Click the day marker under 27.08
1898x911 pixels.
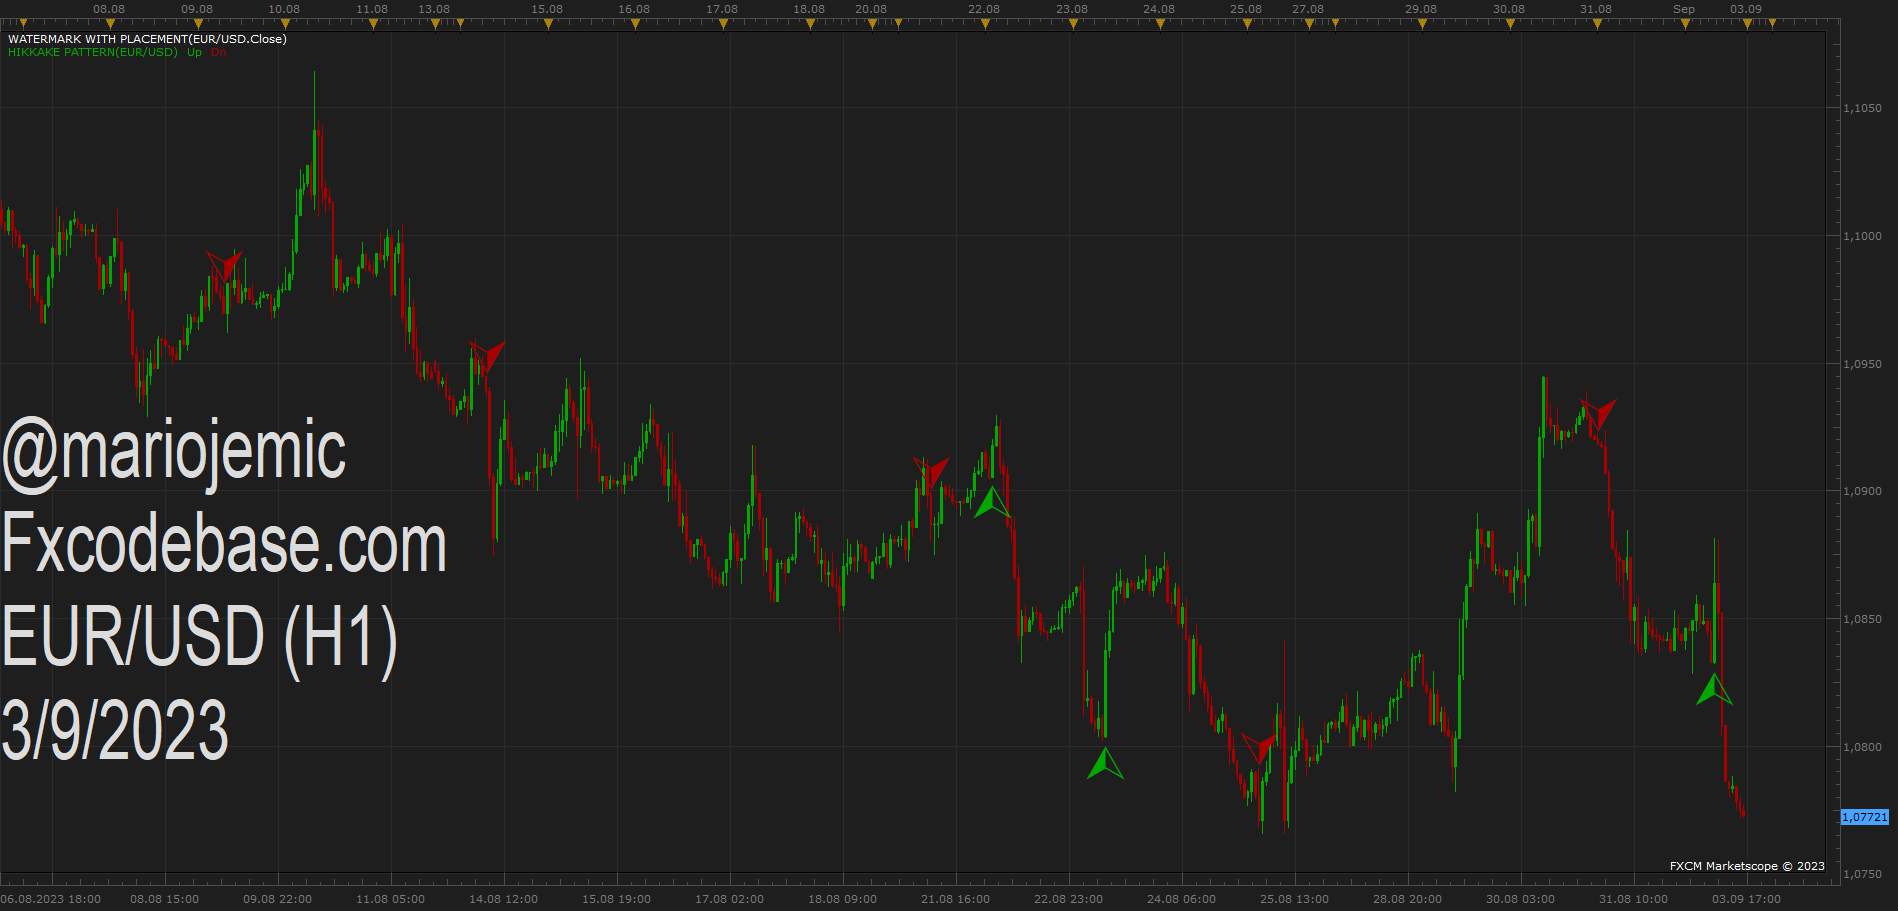pos(1309,24)
